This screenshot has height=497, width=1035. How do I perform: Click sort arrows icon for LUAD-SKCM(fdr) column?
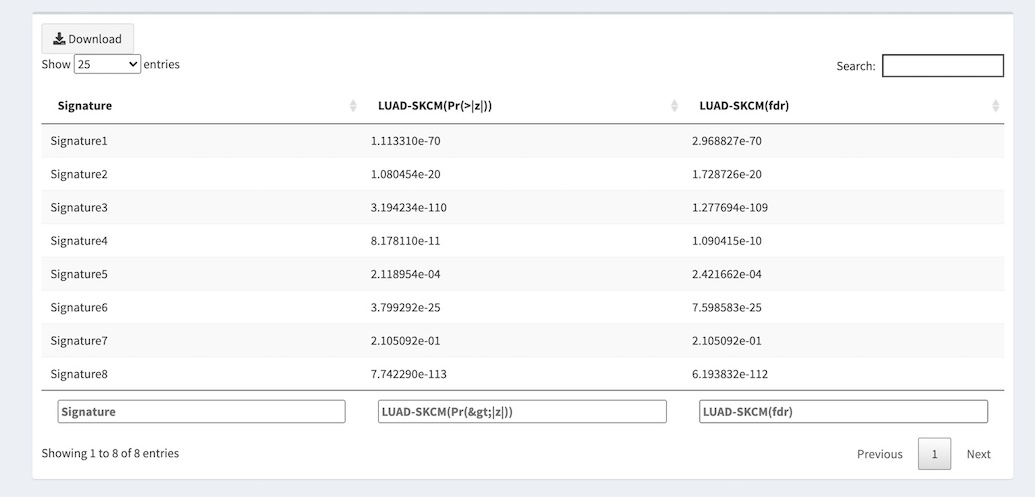coord(995,106)
